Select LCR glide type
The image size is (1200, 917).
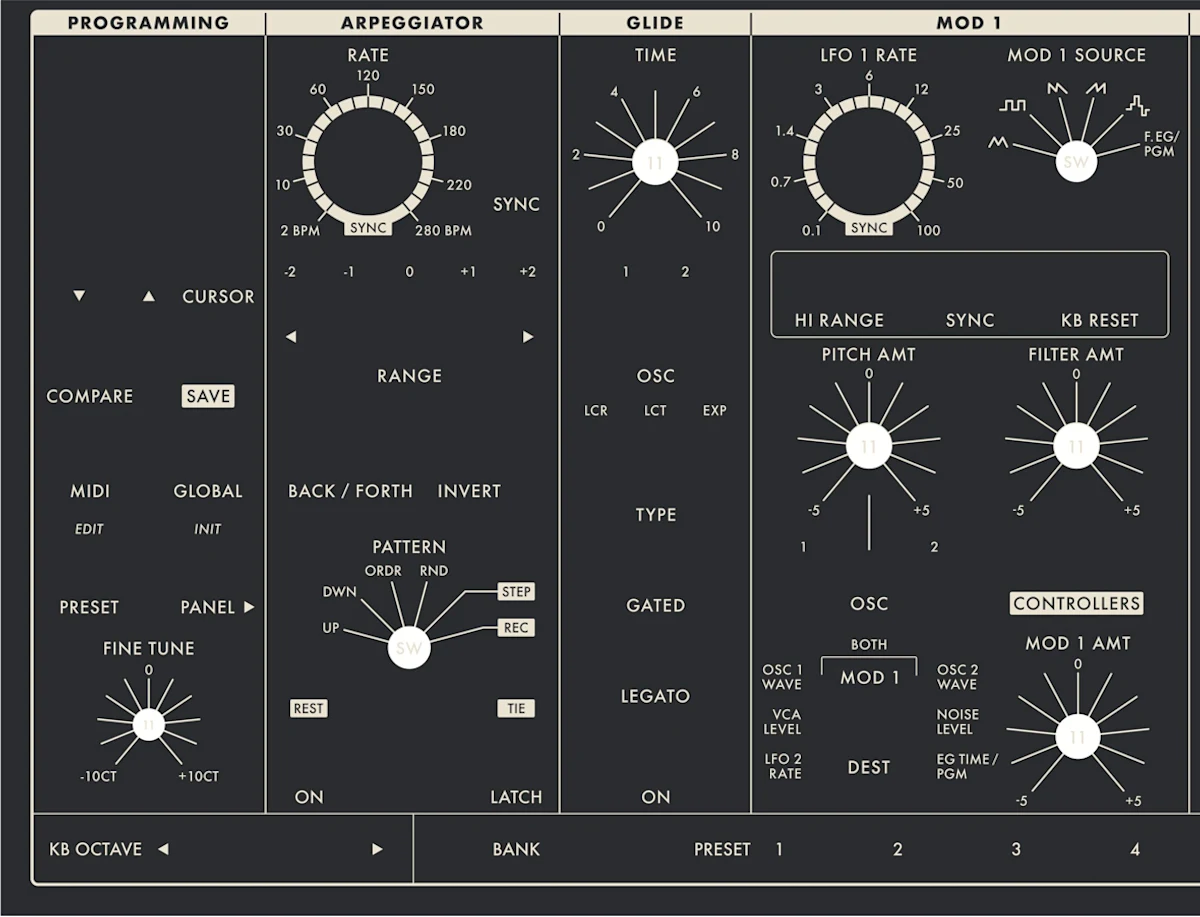596,411
